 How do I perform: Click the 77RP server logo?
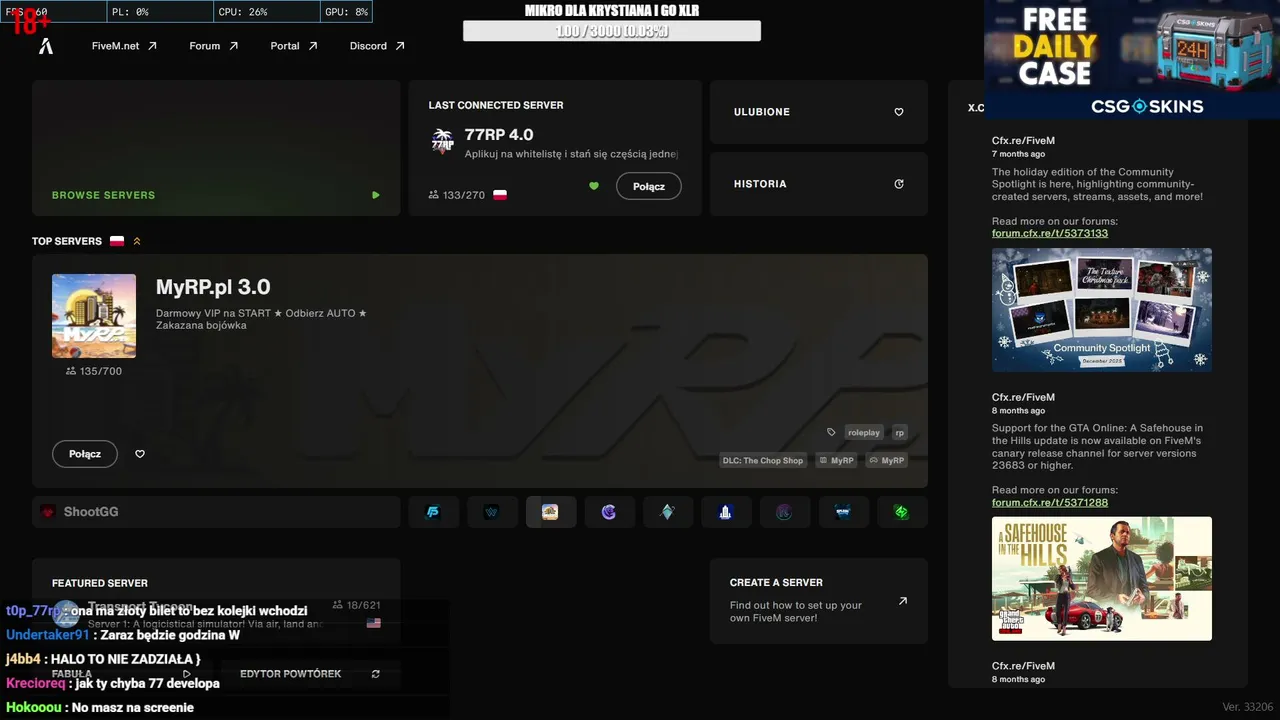click(442, 140)
